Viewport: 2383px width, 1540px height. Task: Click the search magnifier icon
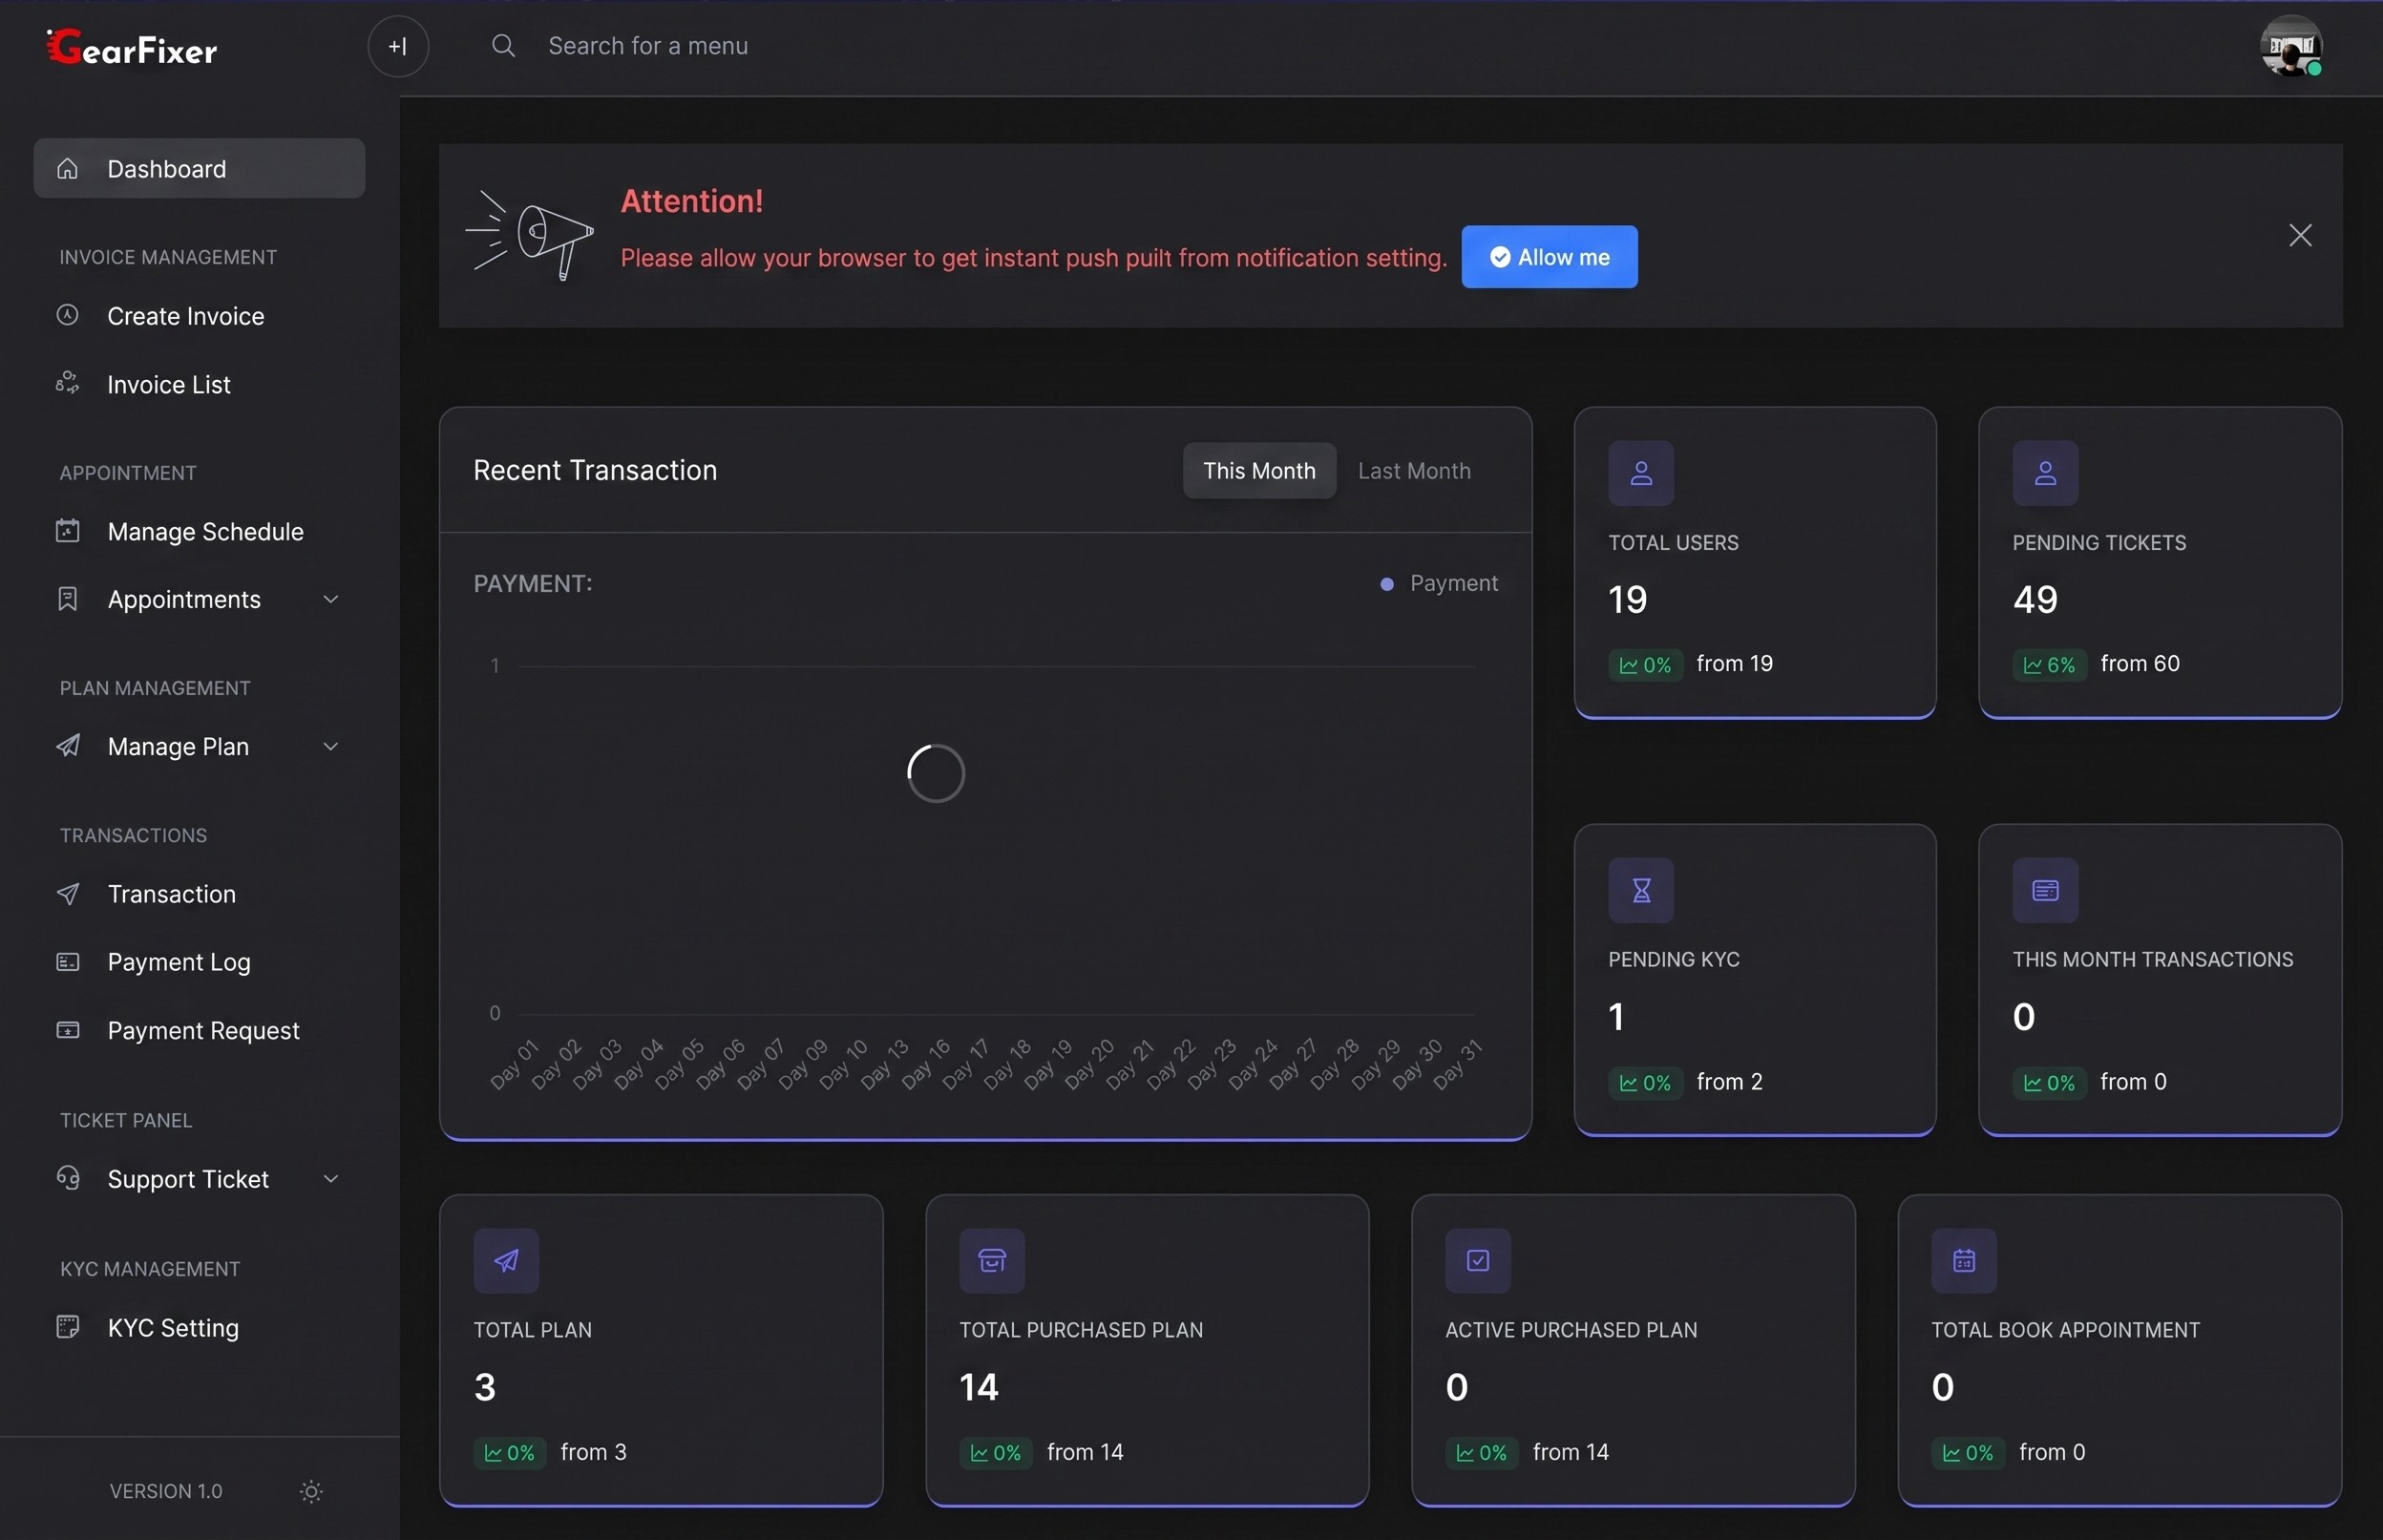tap(504, 46)
